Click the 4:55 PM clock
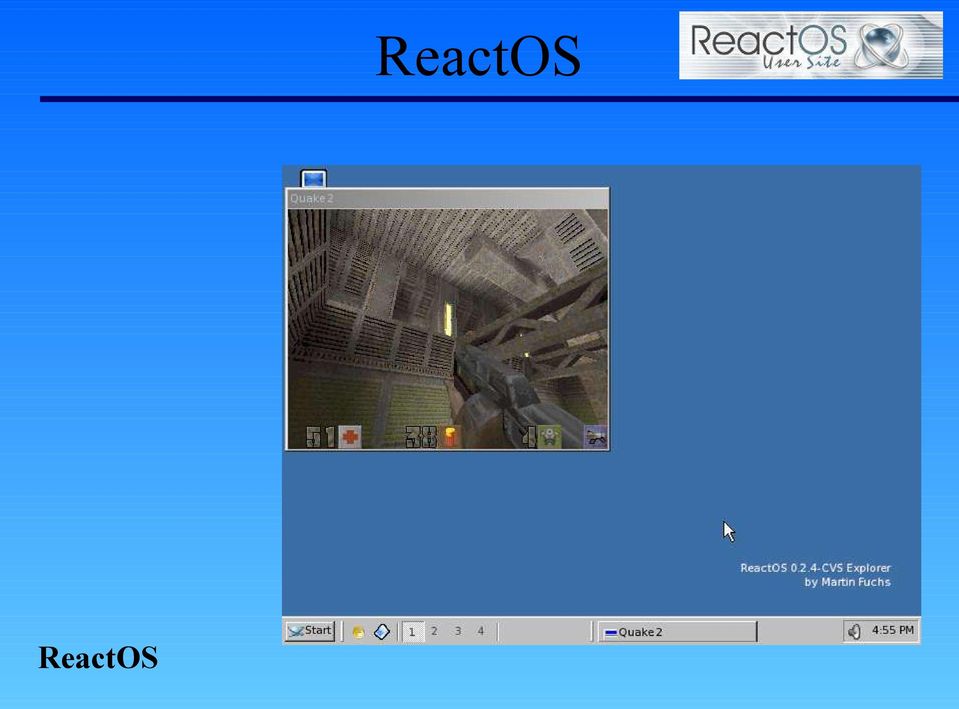Image resolution: width=959 pixels, height=709 pixels. 892,630
